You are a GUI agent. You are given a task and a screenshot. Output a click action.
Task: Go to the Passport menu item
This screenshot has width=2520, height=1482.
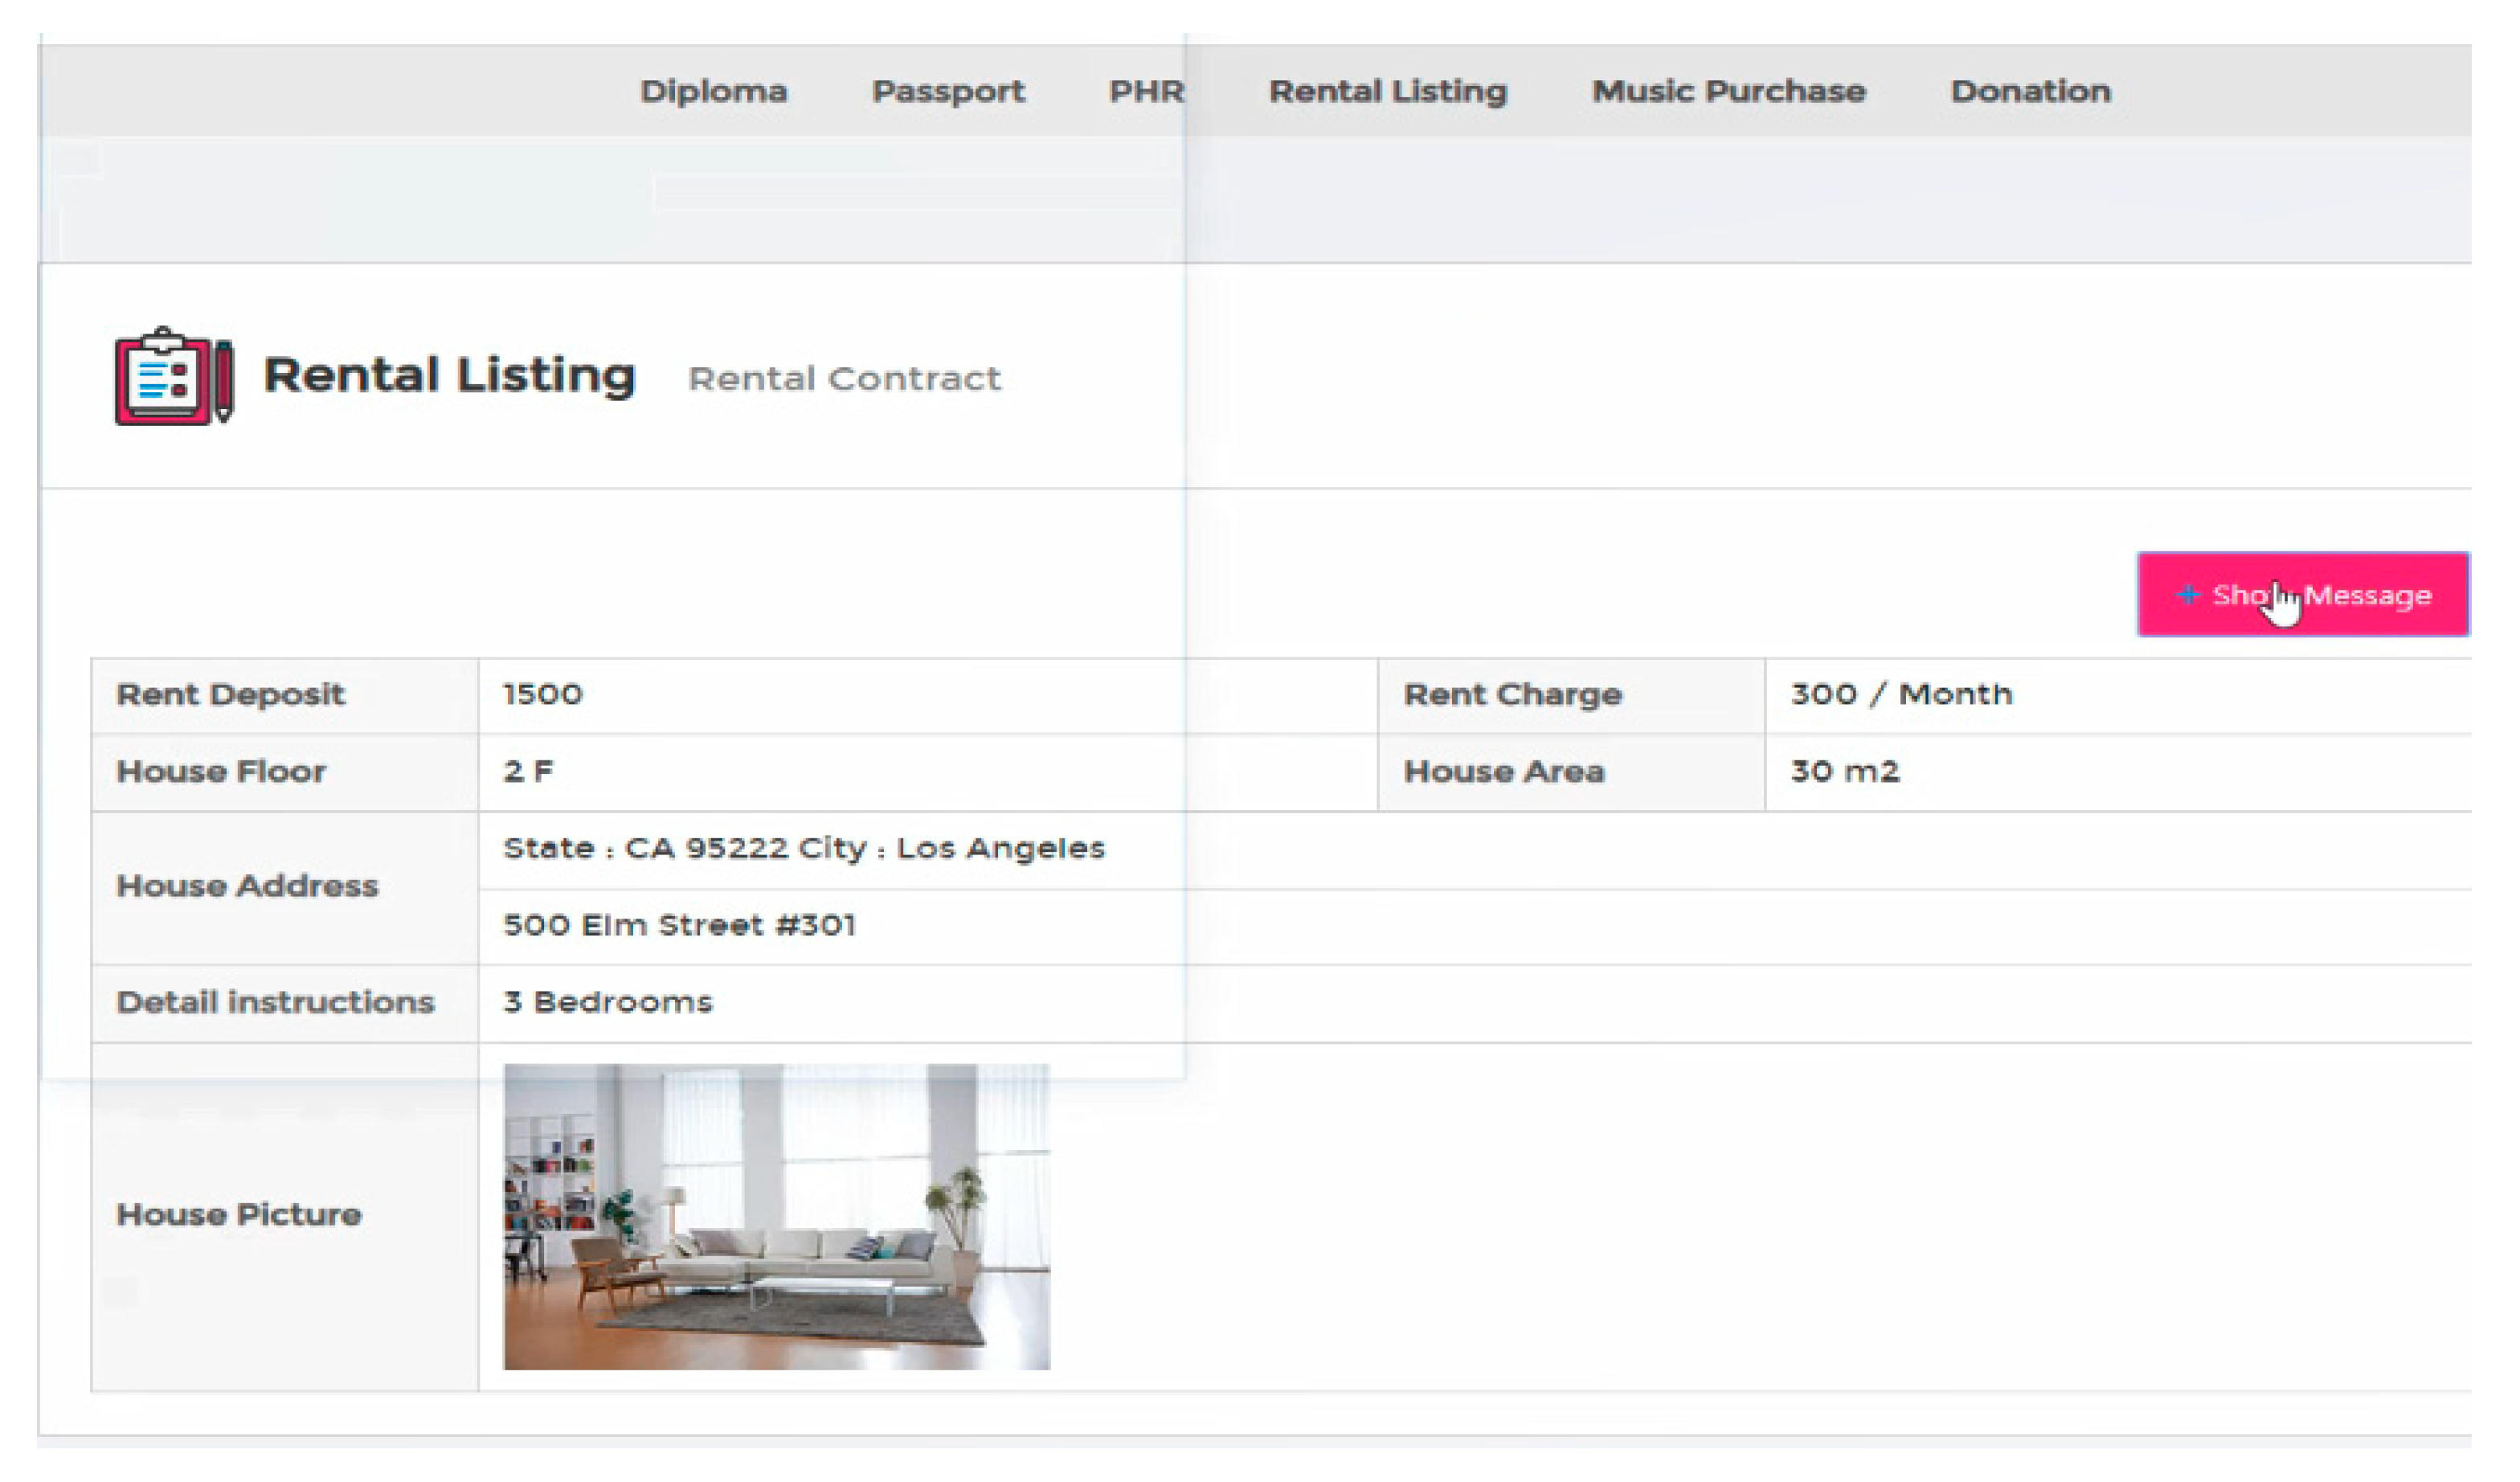coord(947,91)
